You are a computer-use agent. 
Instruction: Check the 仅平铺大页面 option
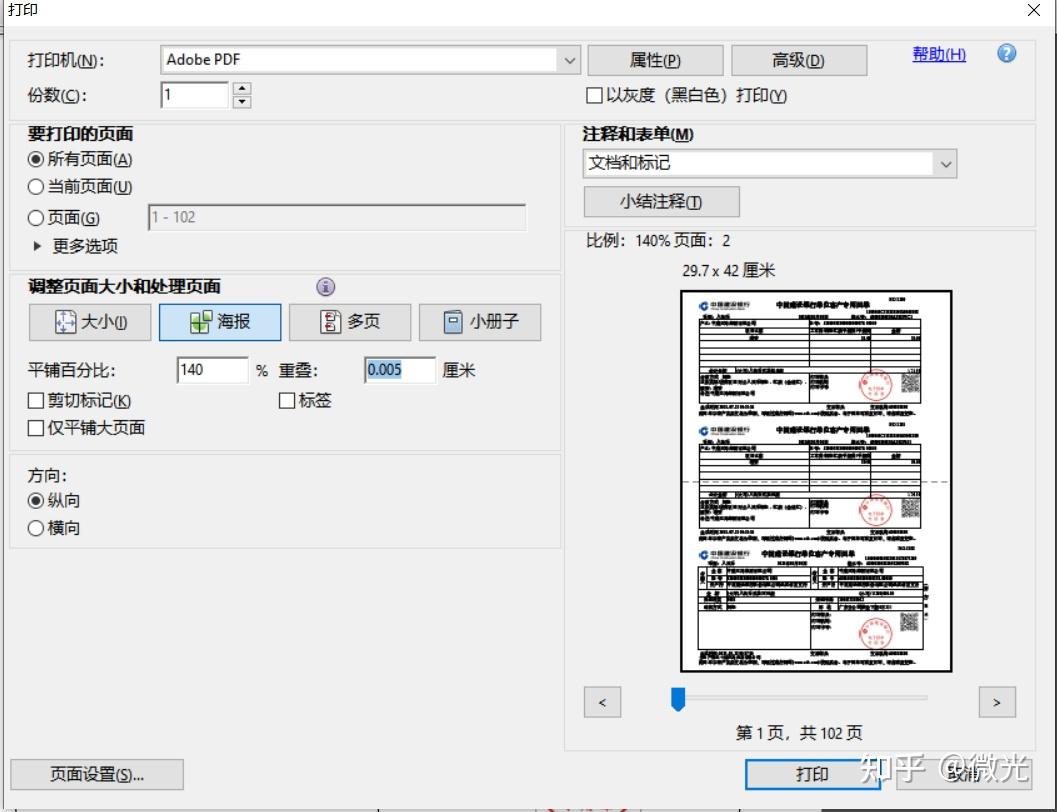[x=36, y=427]
